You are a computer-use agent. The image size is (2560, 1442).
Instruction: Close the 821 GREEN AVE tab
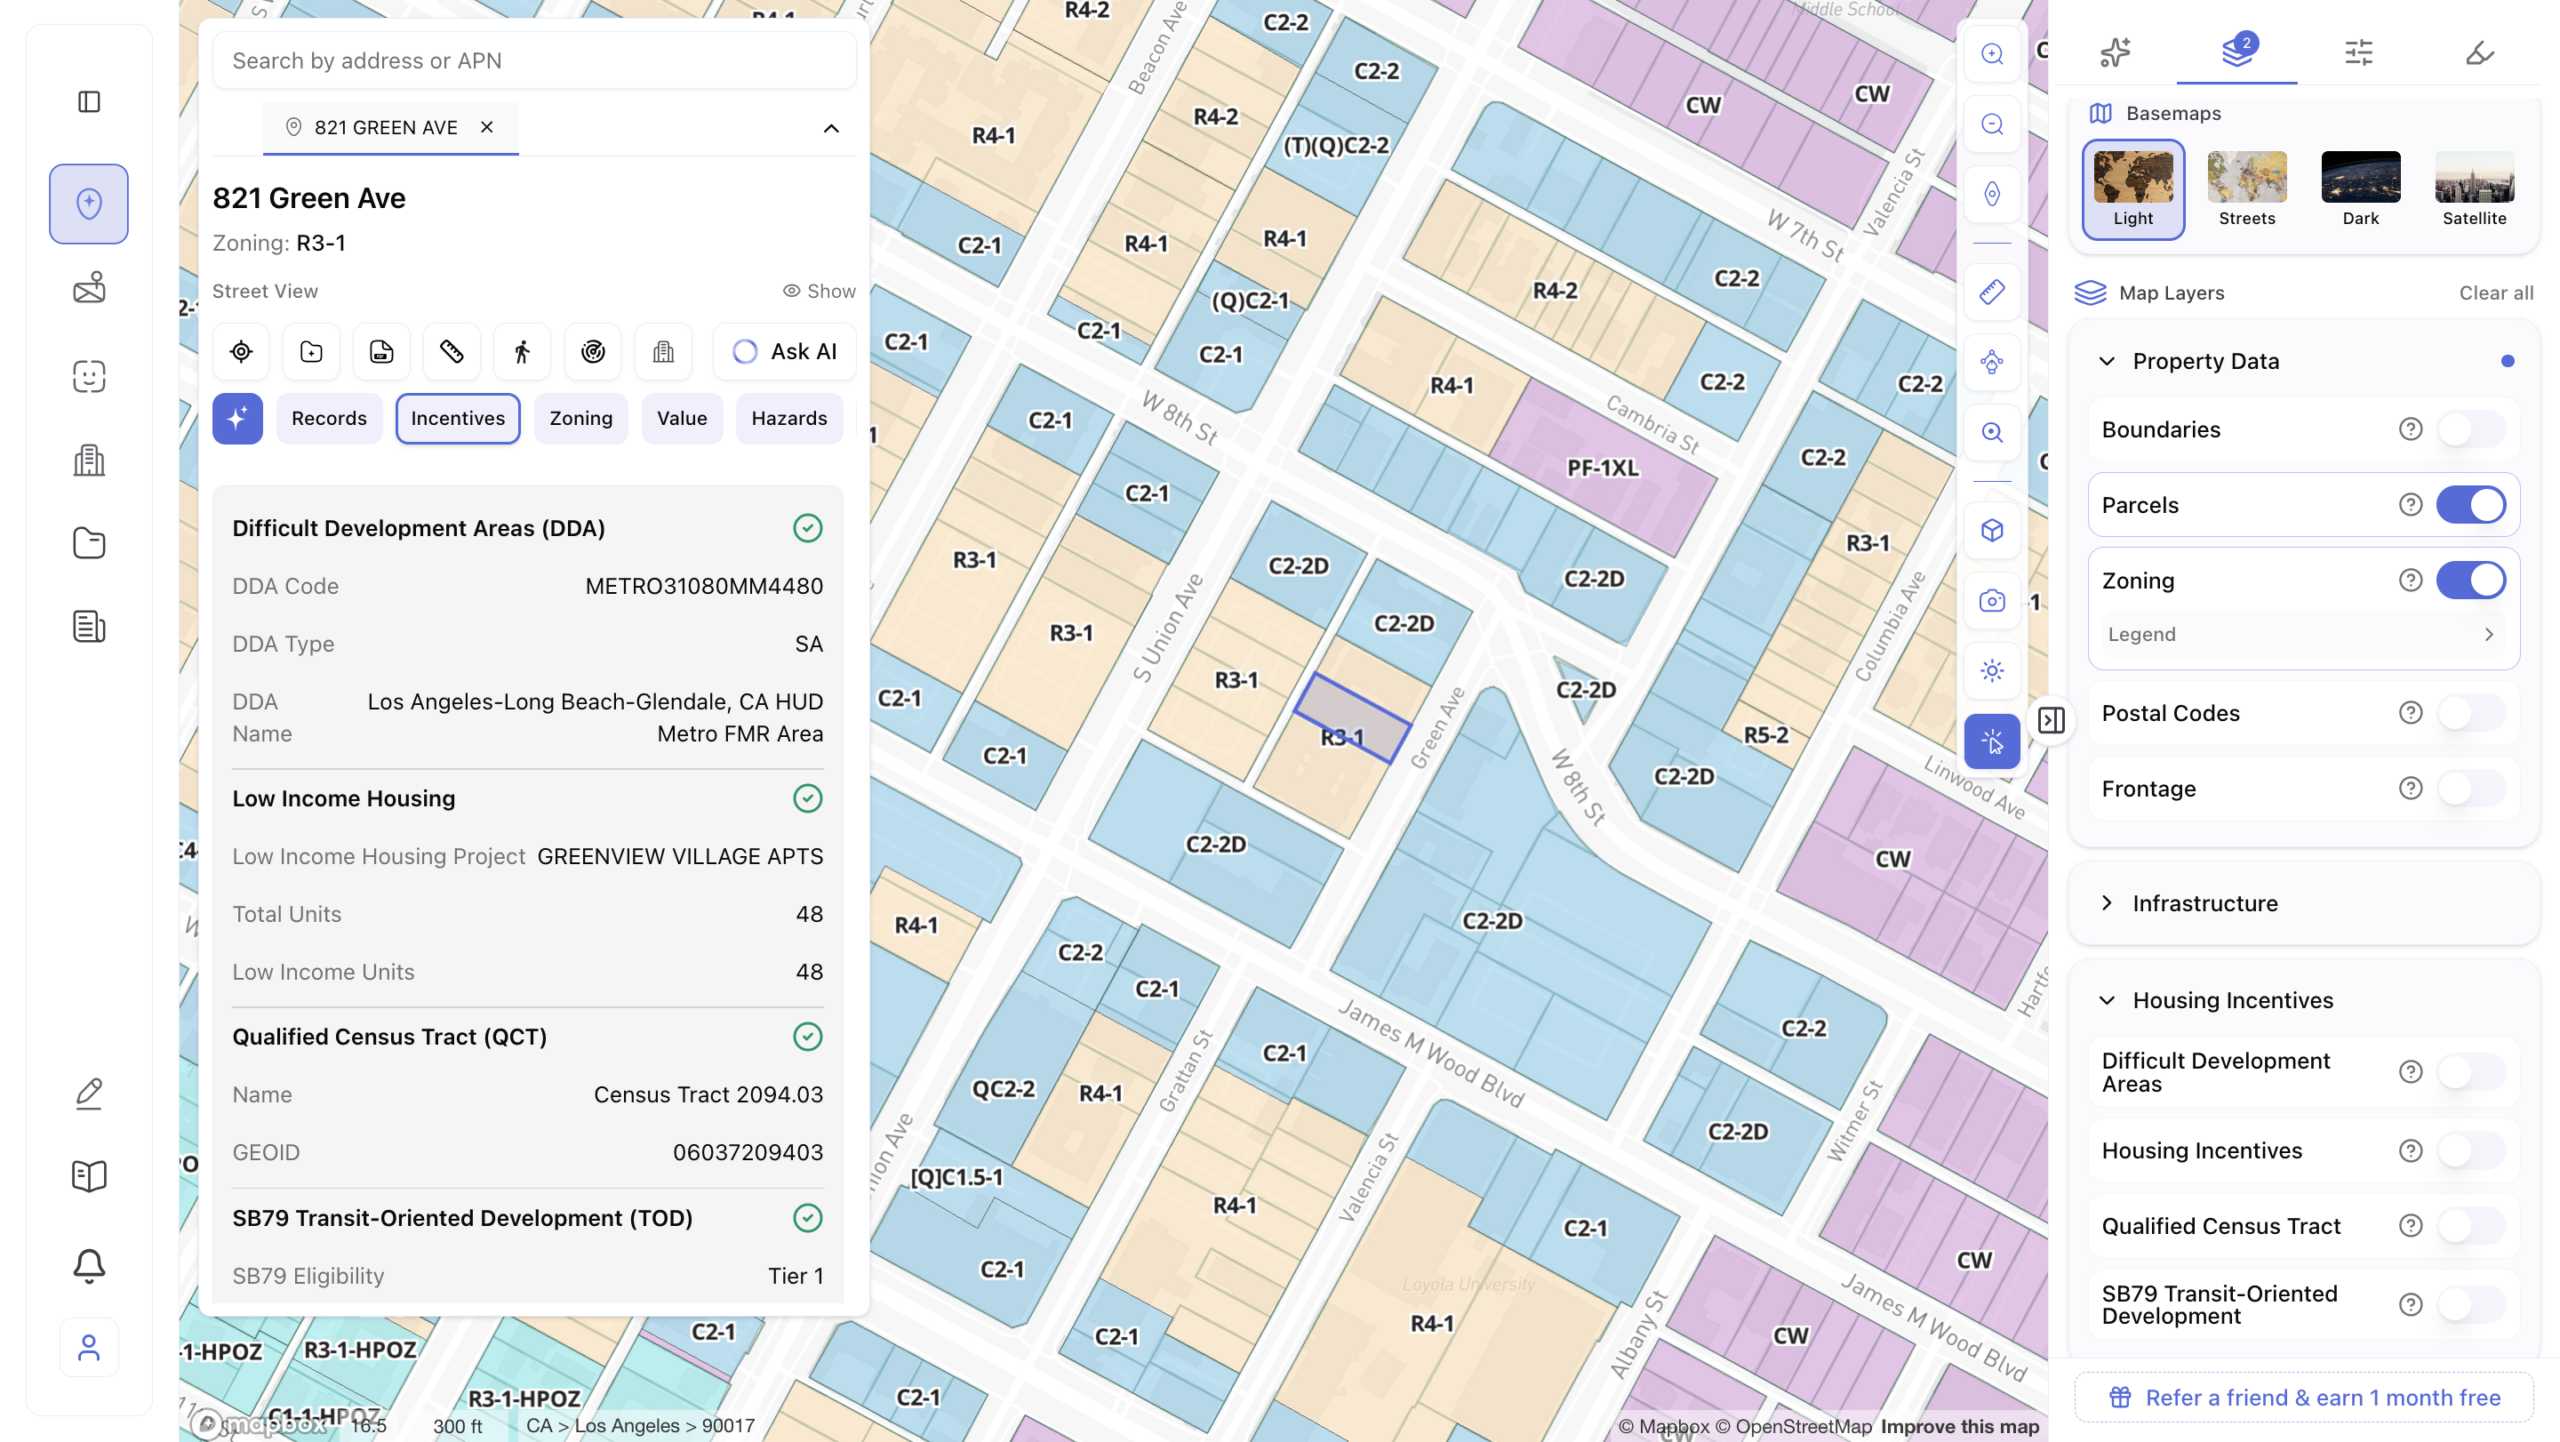(x=486, y=127)
